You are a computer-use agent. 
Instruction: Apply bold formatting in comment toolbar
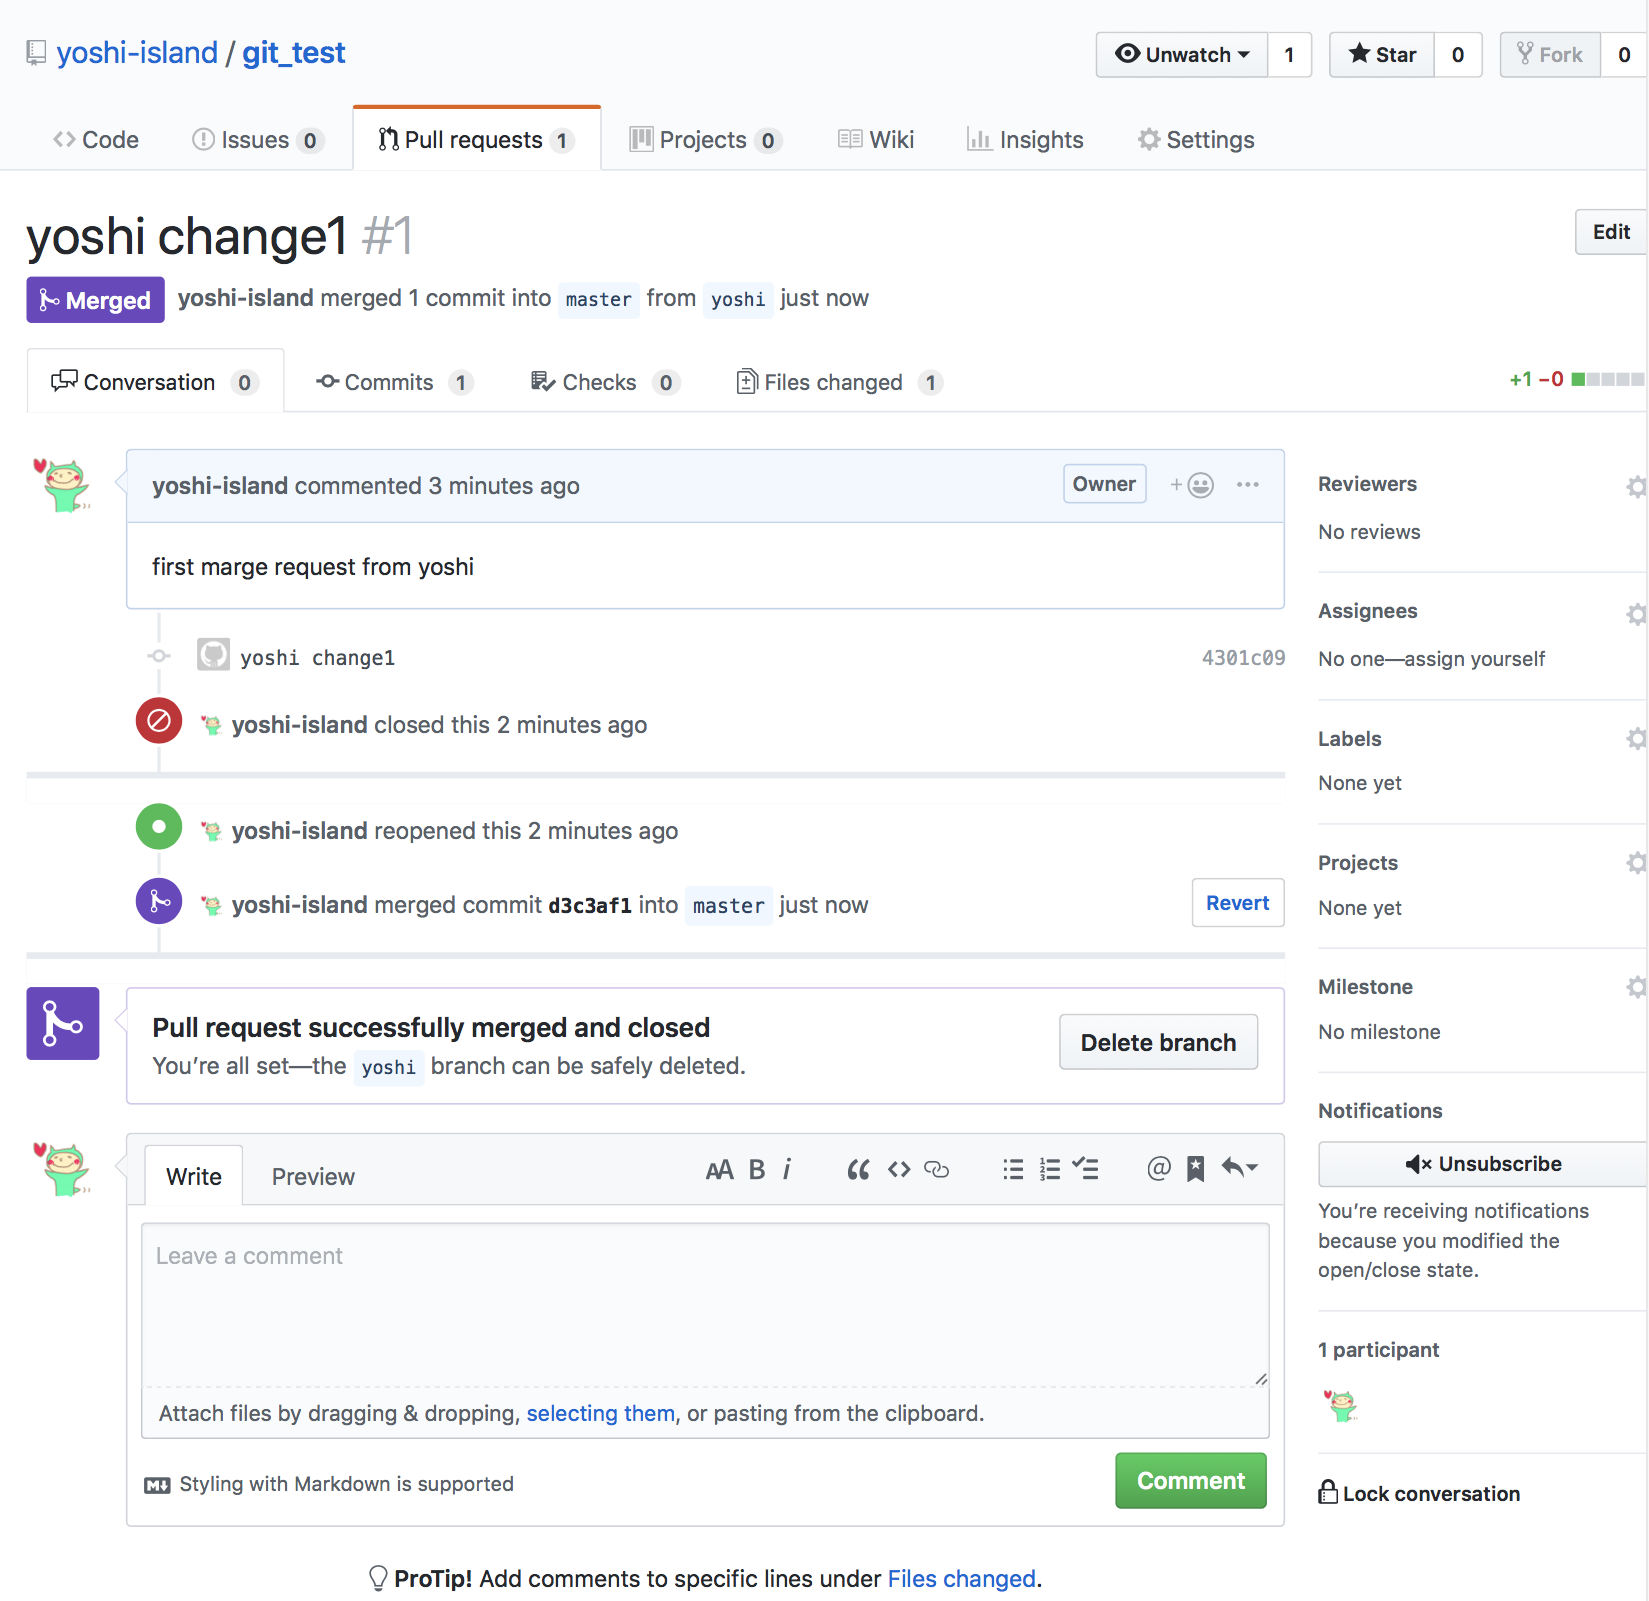(757, 1169)
